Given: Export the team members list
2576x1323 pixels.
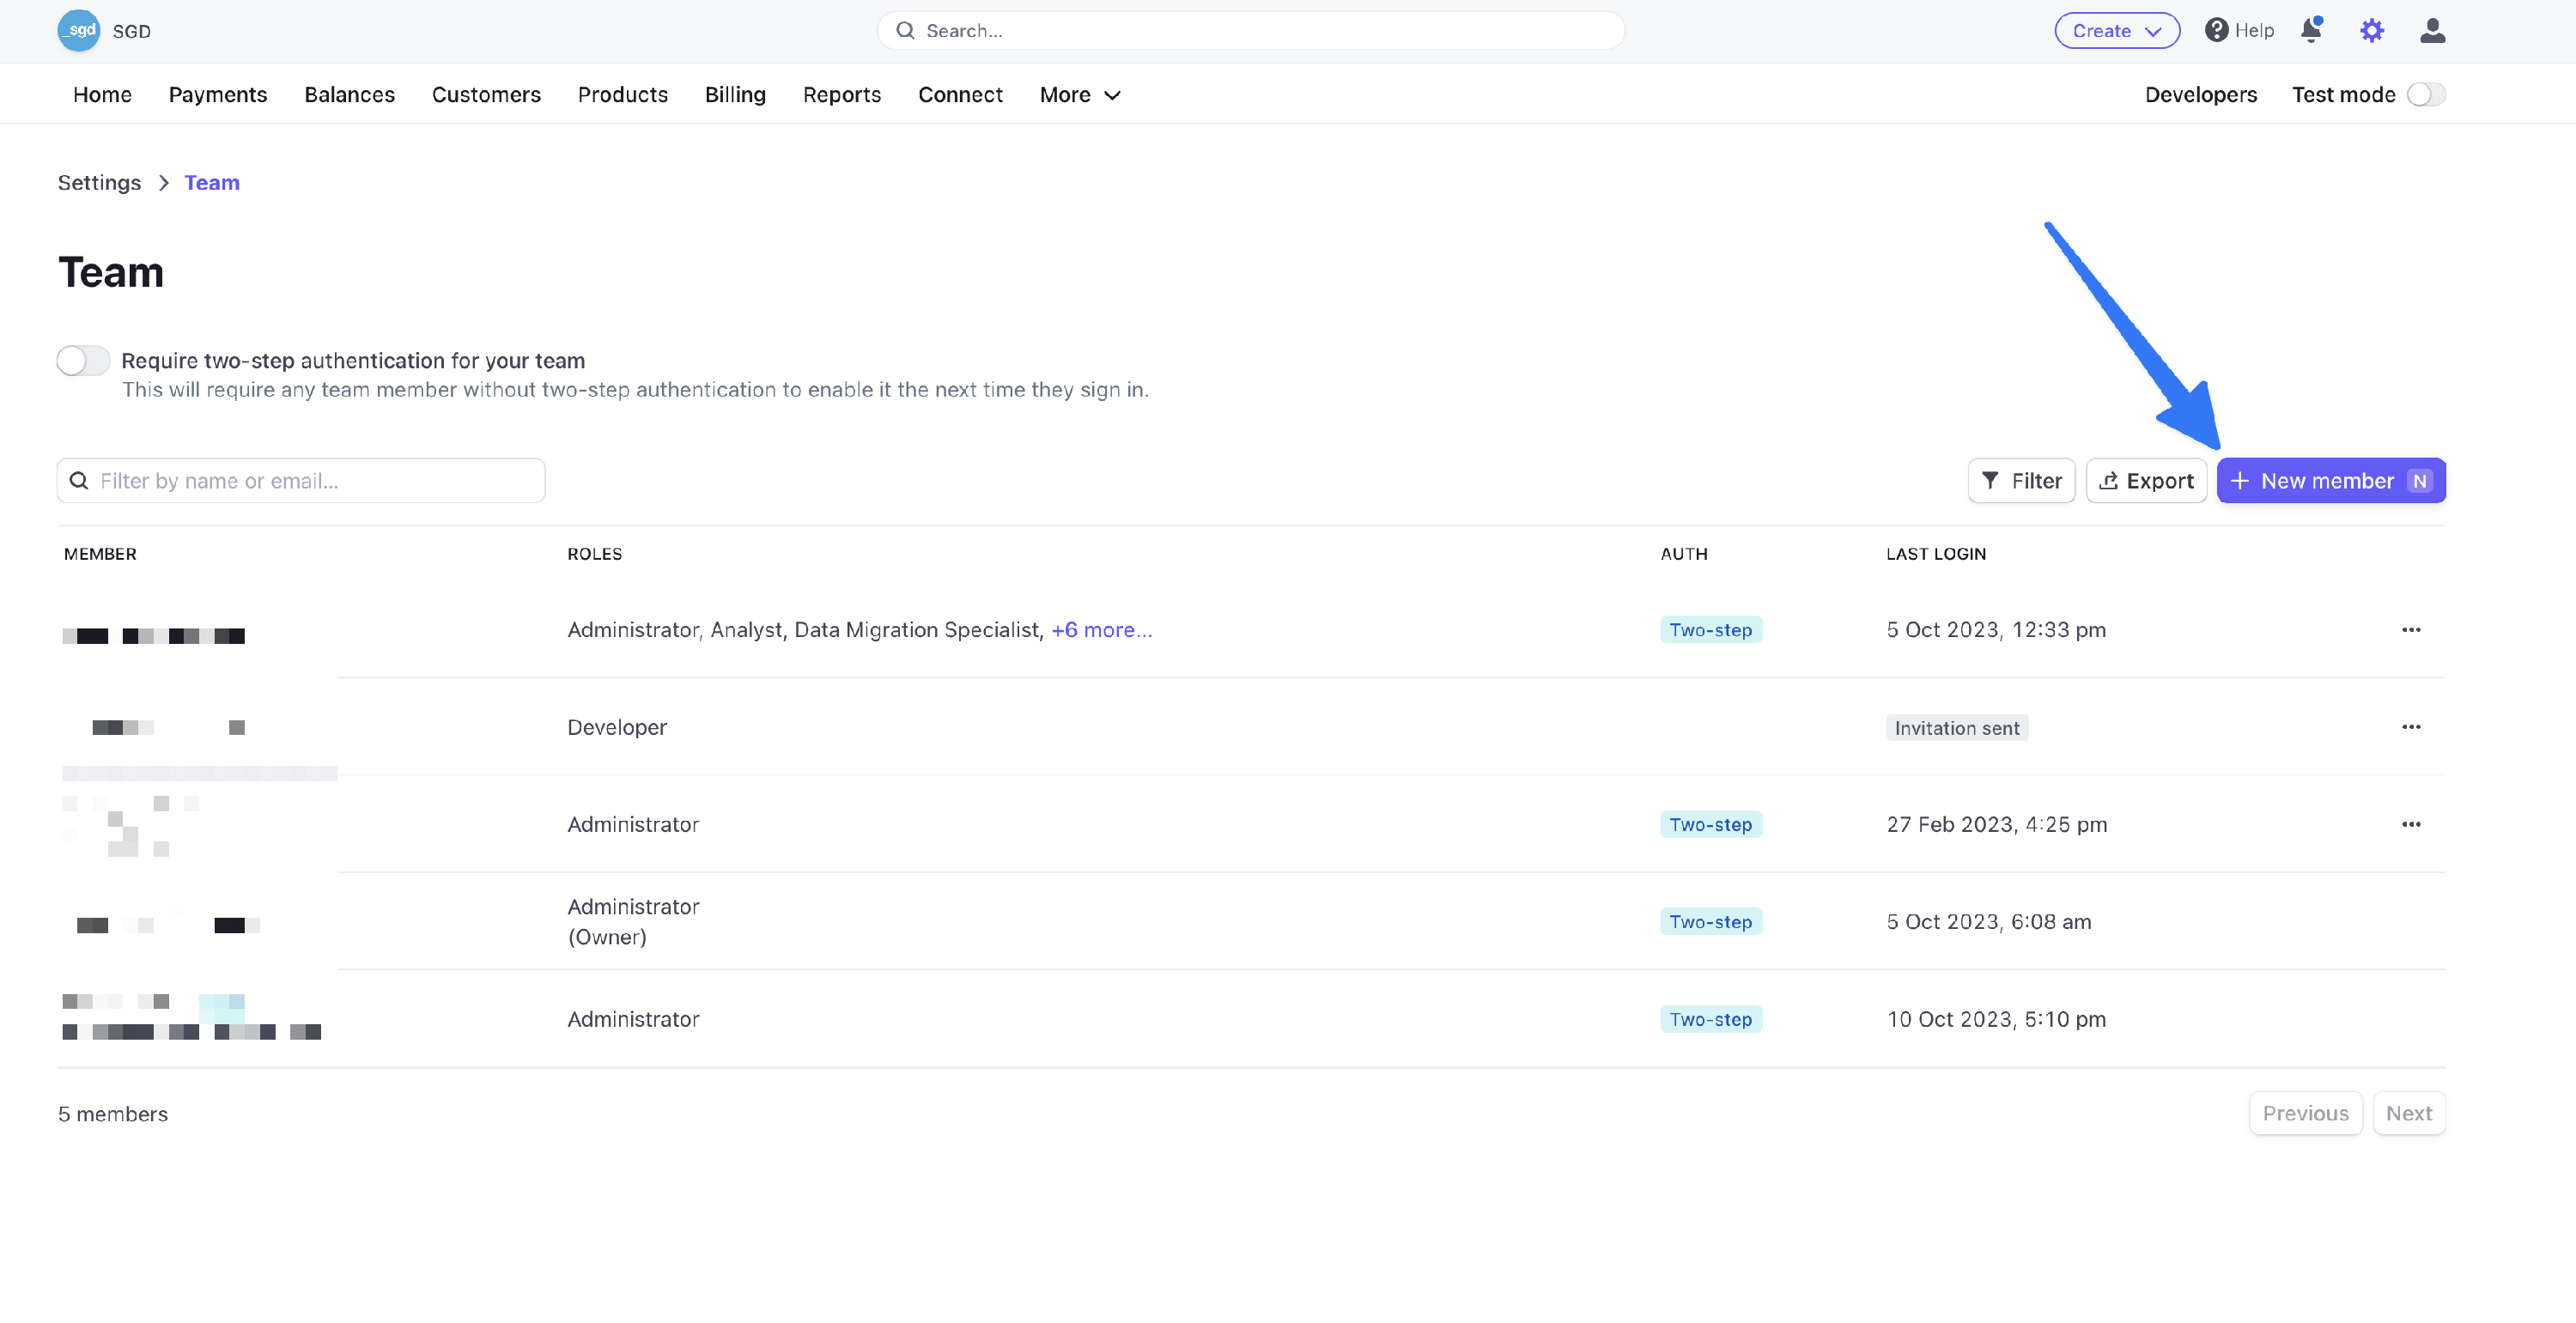Looking at the screenshot, I should point(2146,481).
